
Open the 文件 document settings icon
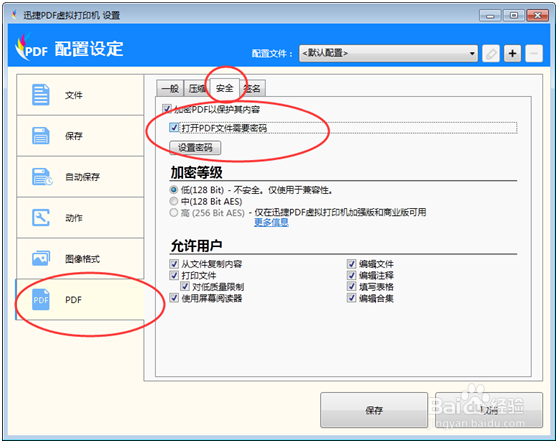tap(41, 95)
